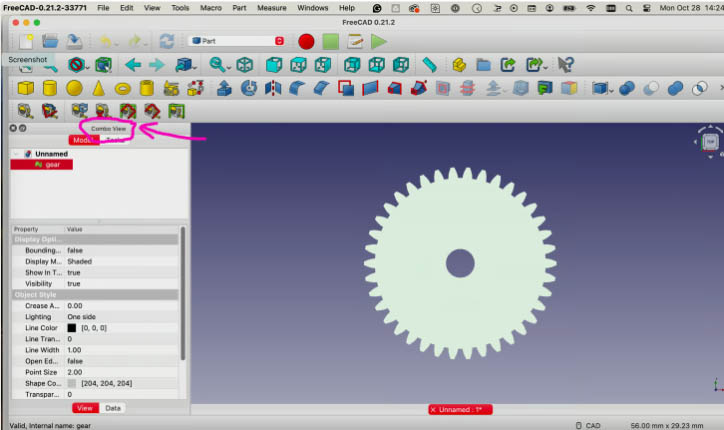
Task: Open the Redo history dropdown arrow
Action: [x=145, y=44]
